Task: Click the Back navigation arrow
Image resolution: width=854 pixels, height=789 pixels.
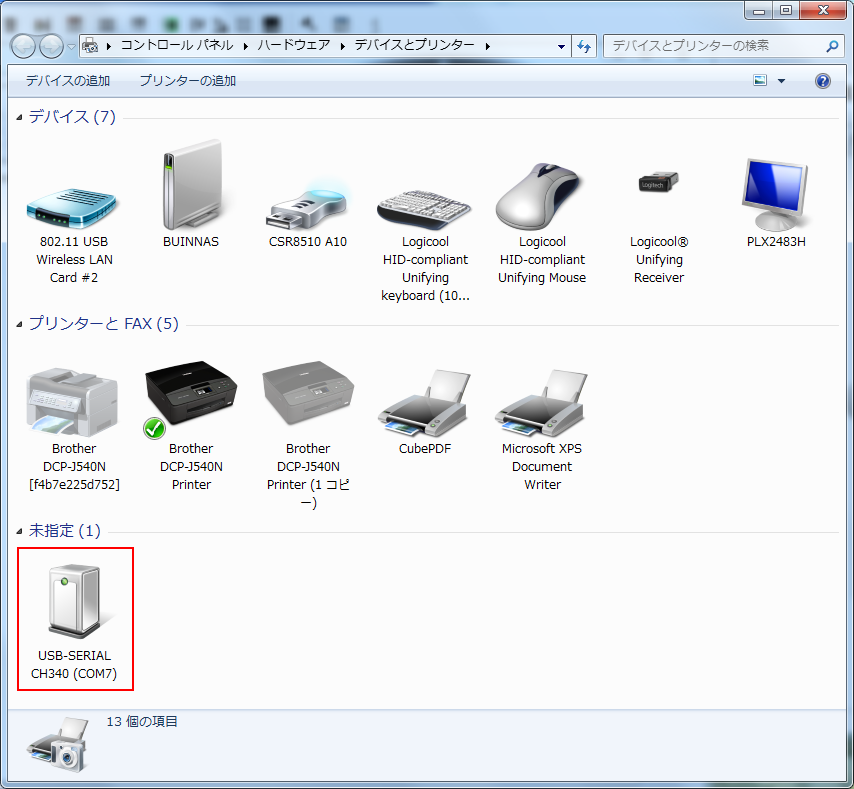Action: (23, 47)
